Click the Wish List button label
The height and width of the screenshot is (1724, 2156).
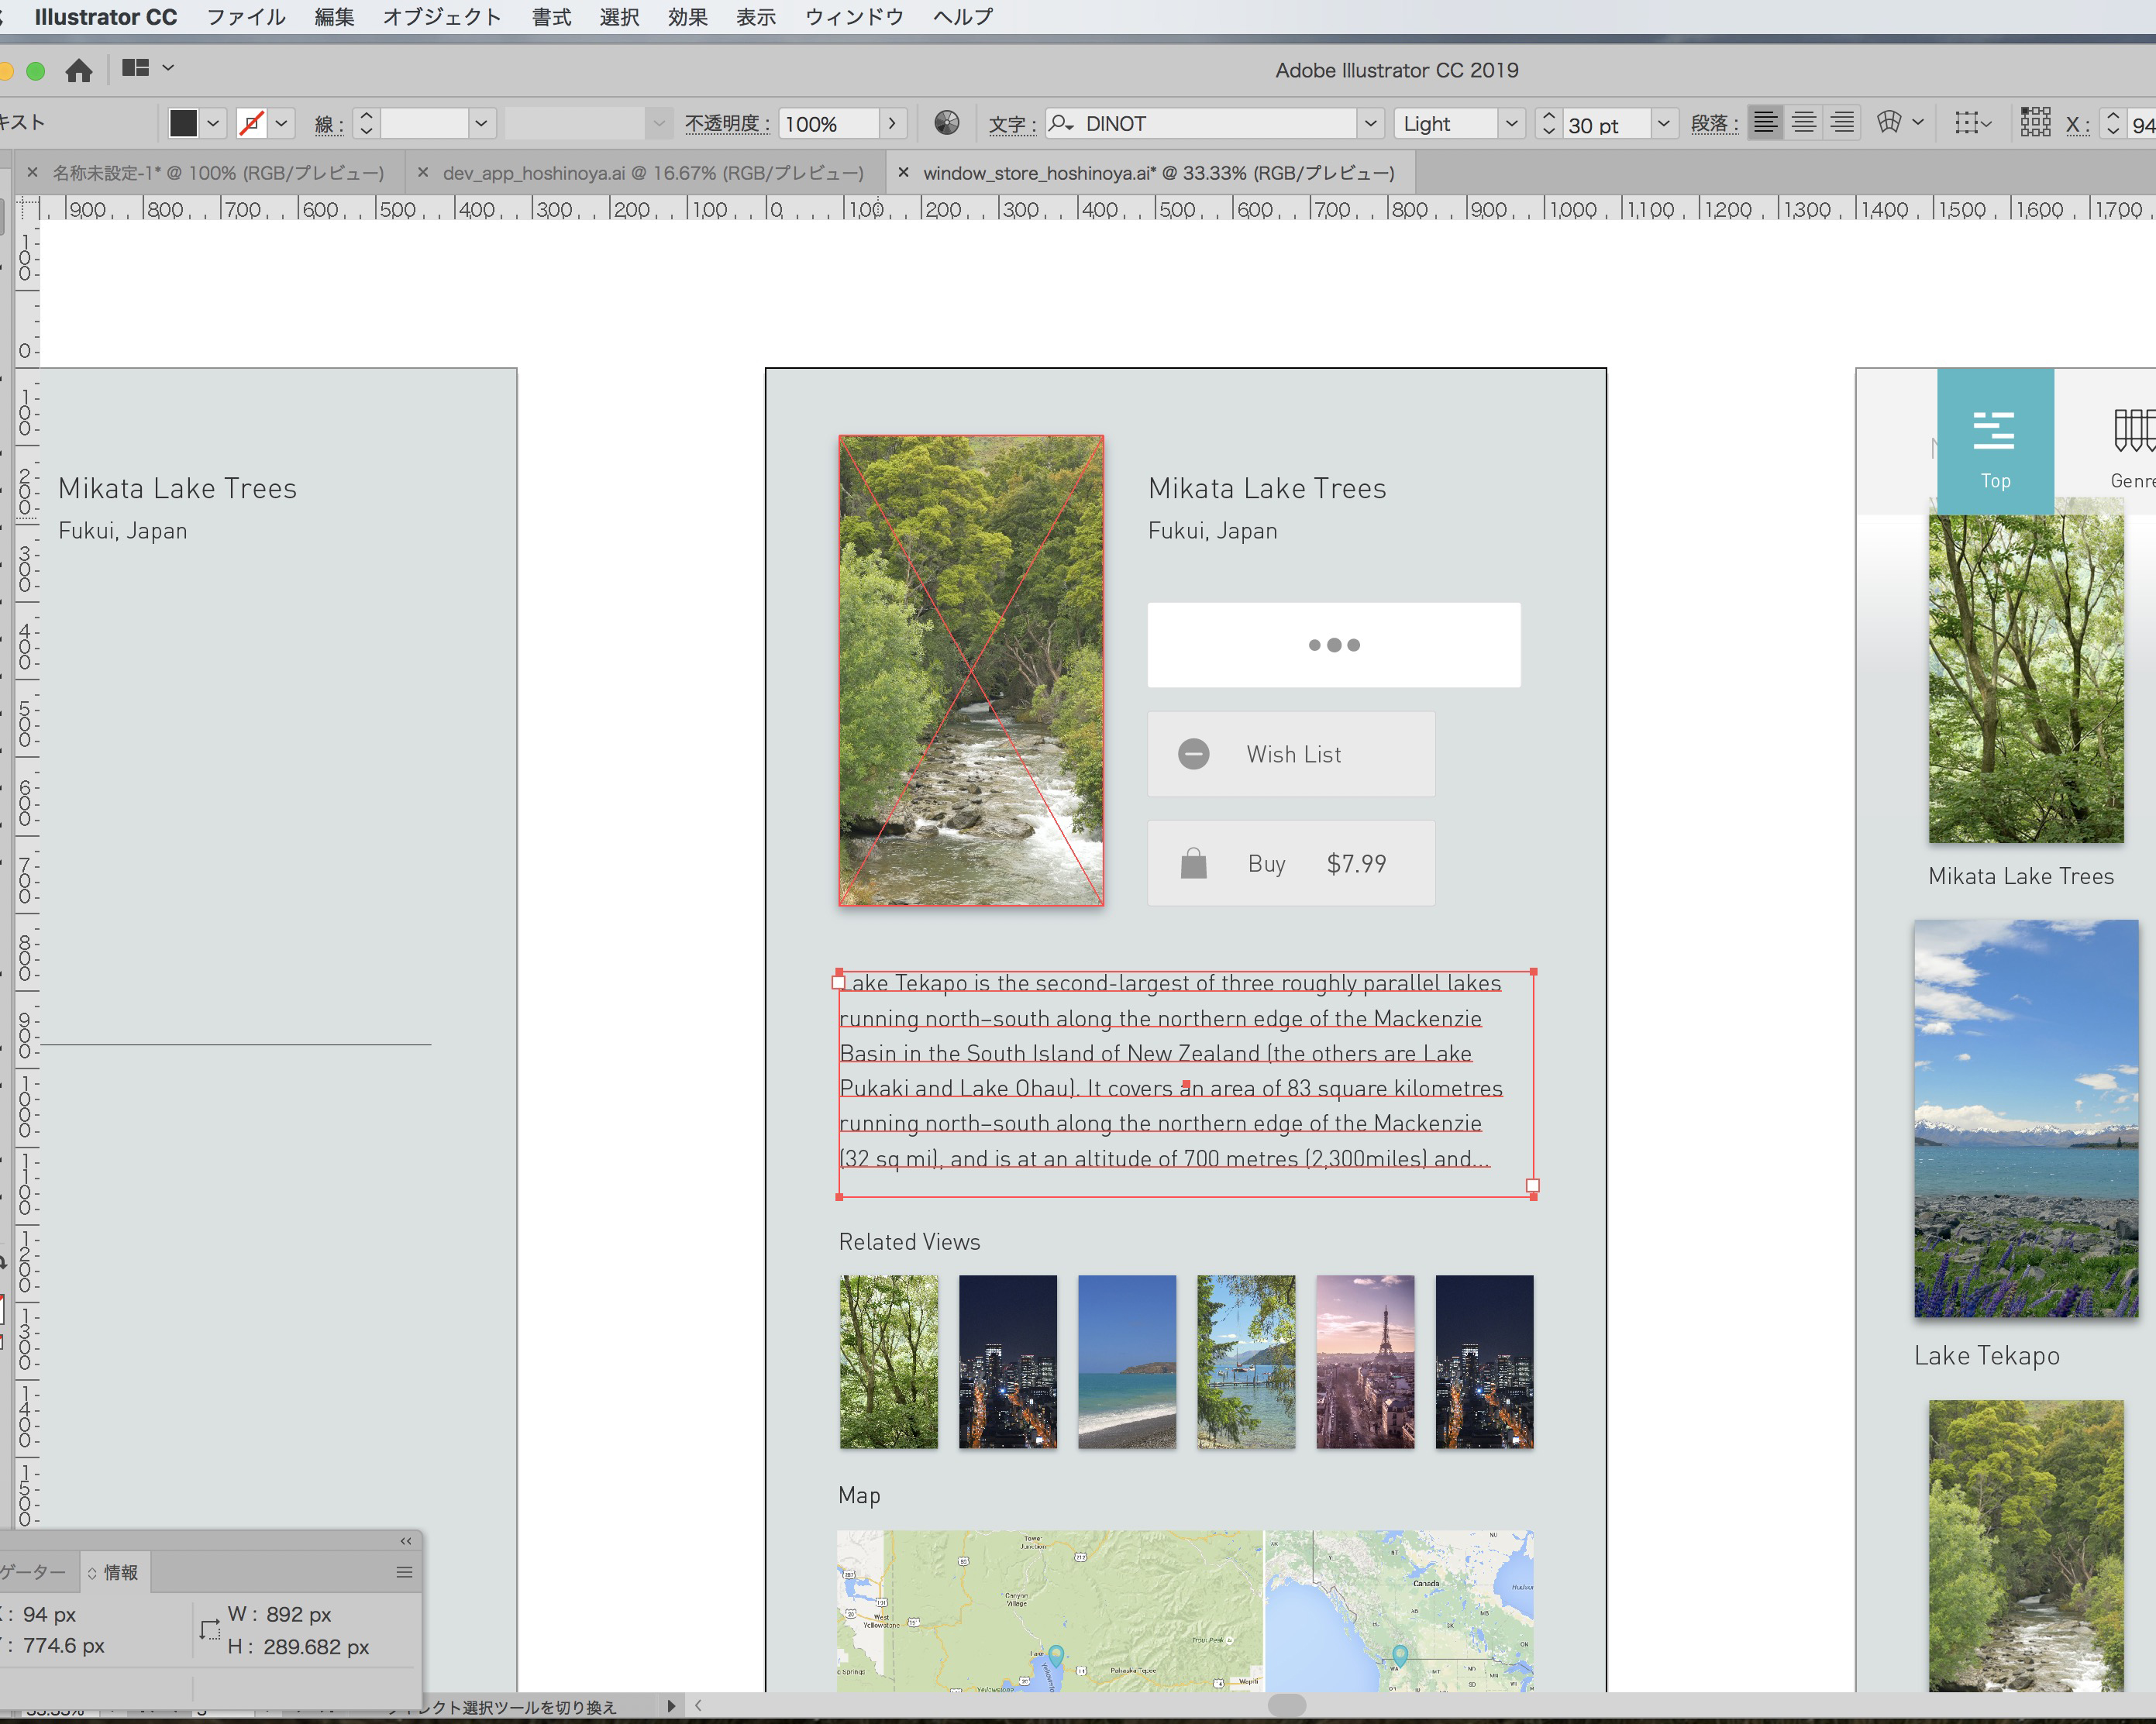(1293, 755)
